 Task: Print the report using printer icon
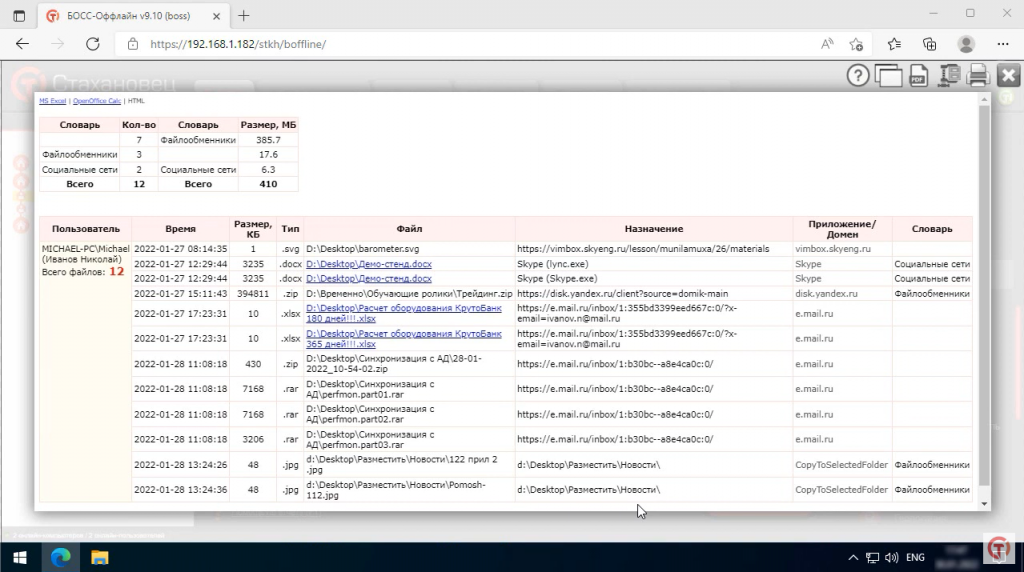(978, 76)
